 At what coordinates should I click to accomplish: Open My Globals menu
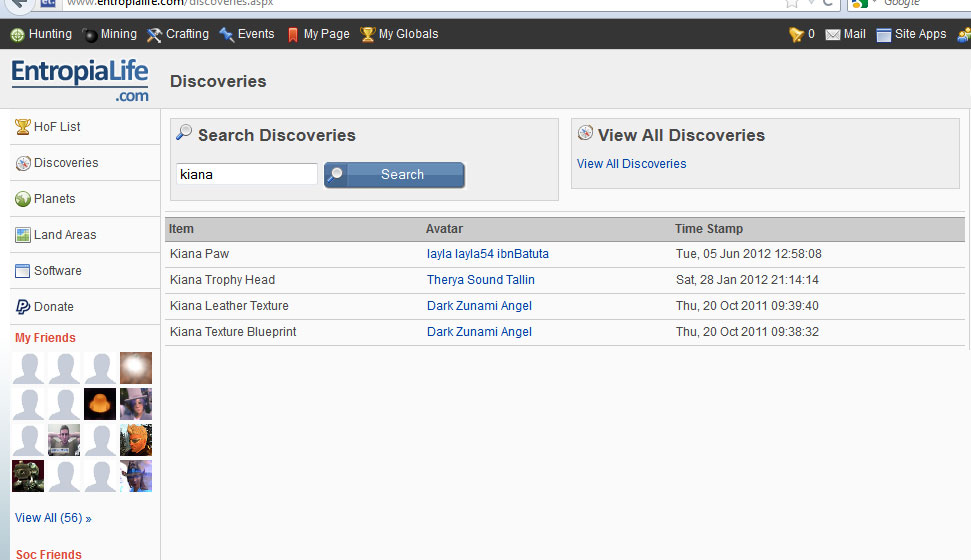click(408, 34)
